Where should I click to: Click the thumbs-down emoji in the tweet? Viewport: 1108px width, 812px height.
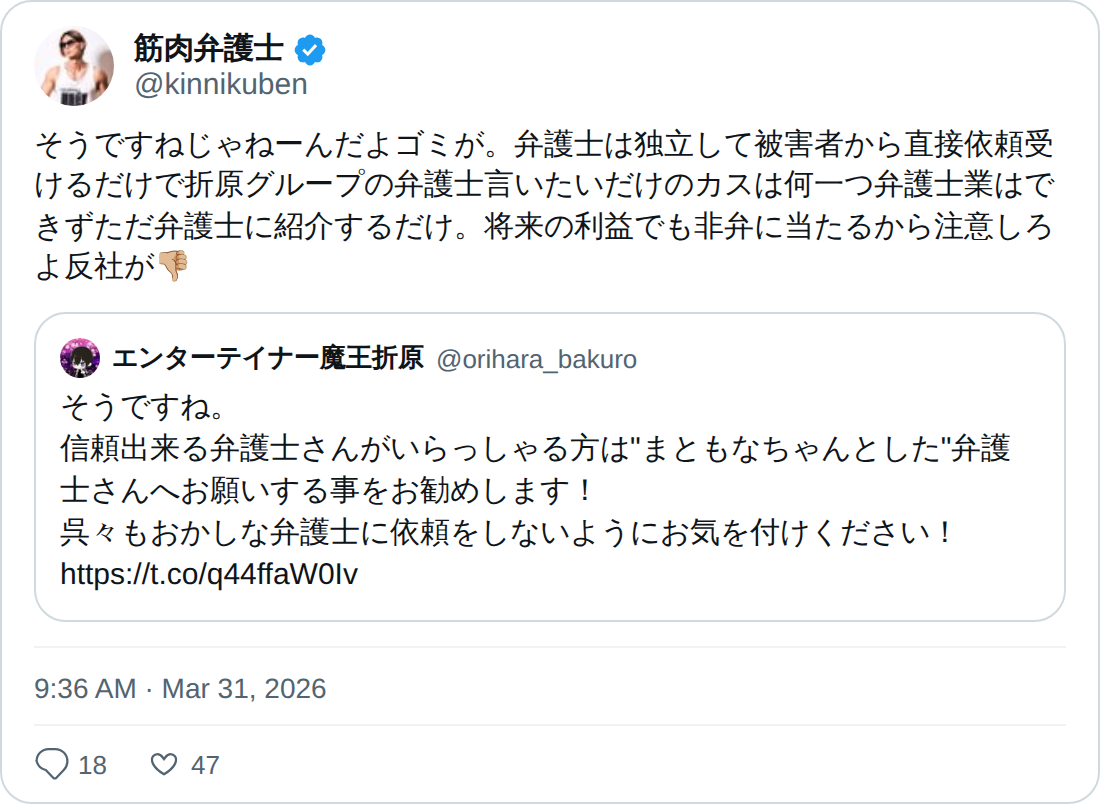coord(173,265)
